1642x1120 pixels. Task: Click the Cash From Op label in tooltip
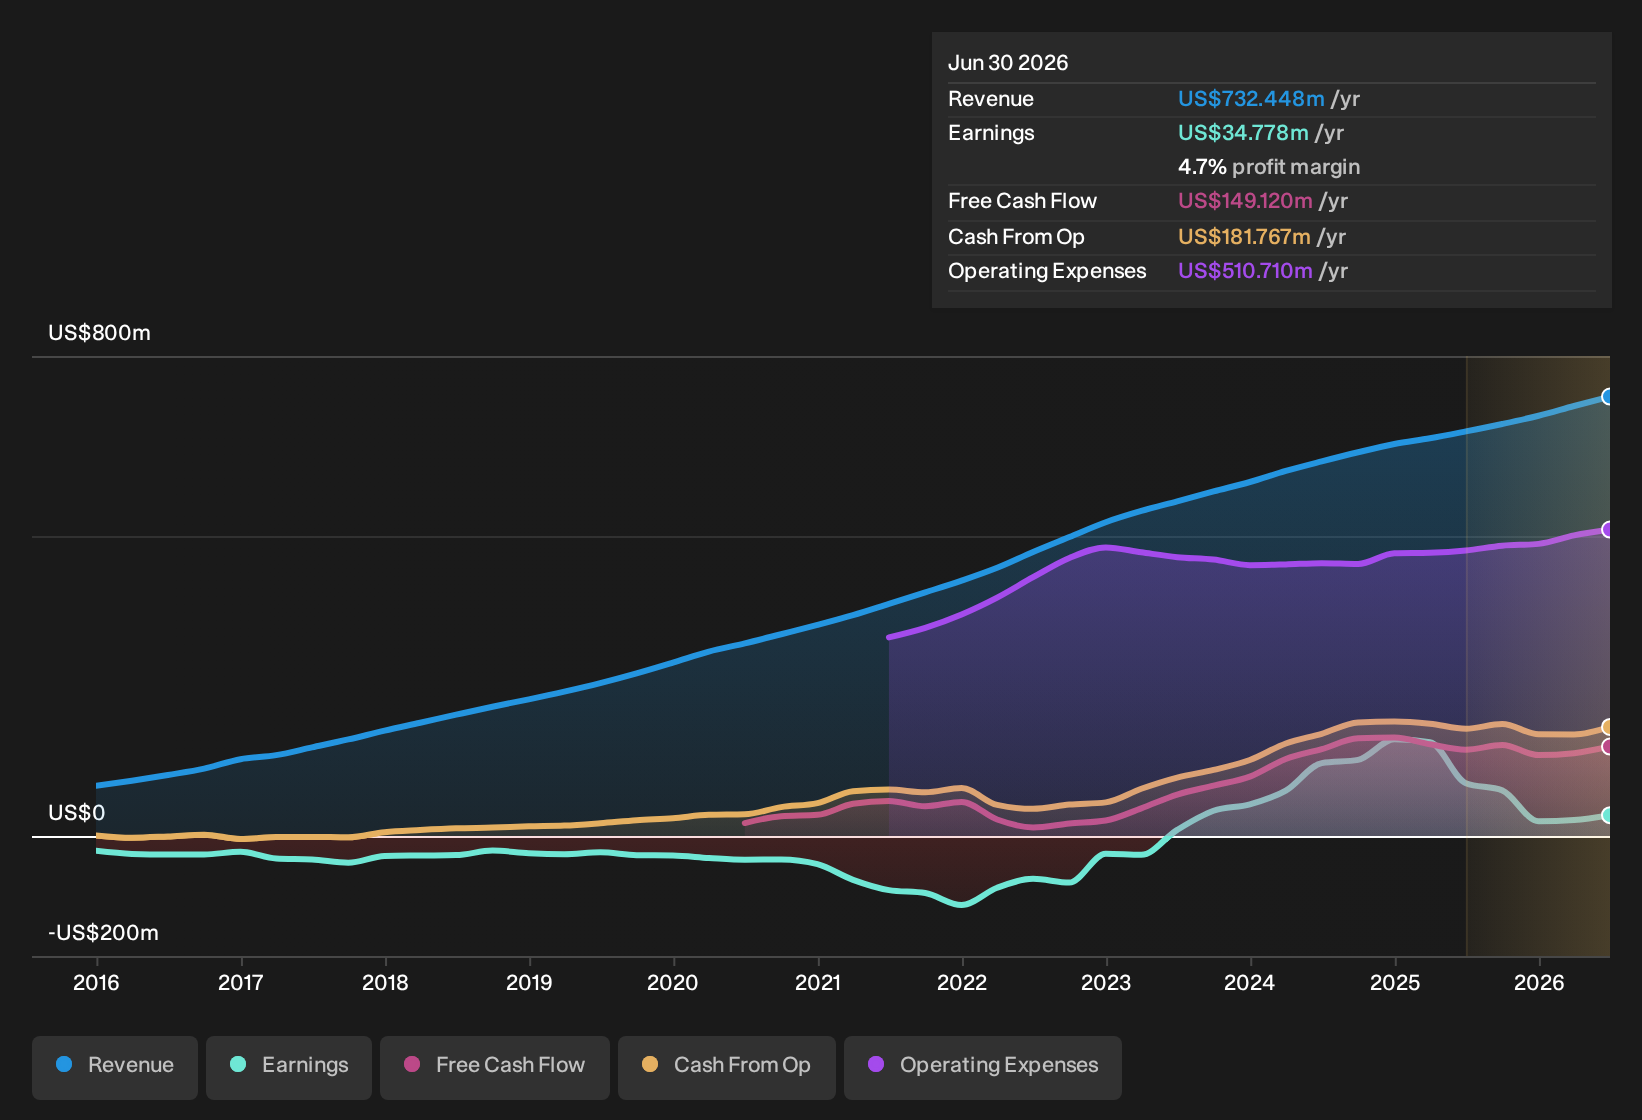(x=1016, y=237)
